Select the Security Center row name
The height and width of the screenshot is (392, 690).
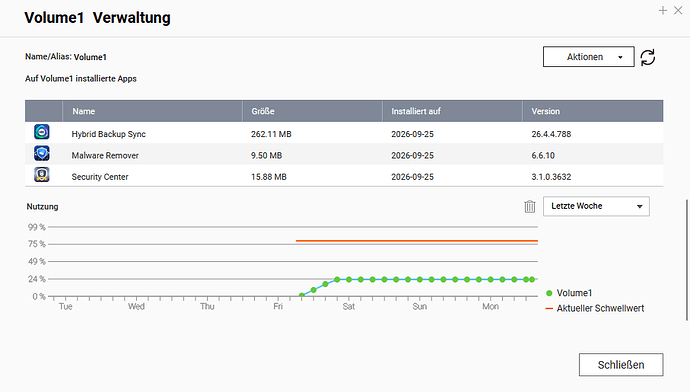100,177
